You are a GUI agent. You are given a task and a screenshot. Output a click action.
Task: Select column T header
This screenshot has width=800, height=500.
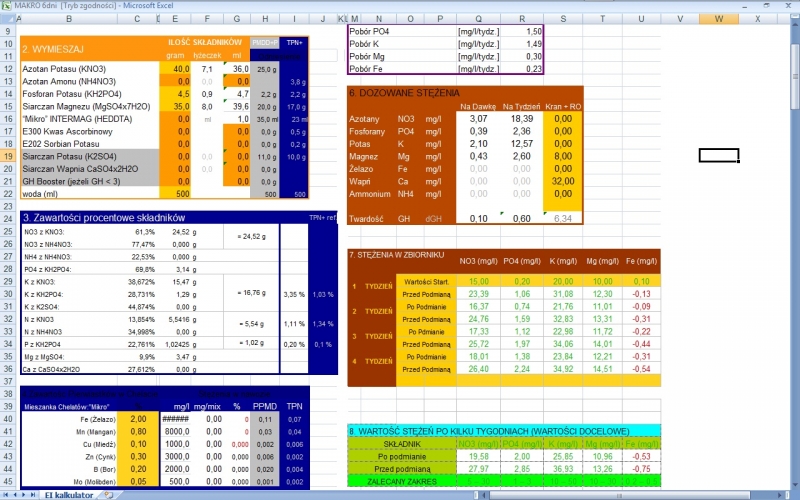[x=602, y=19]
